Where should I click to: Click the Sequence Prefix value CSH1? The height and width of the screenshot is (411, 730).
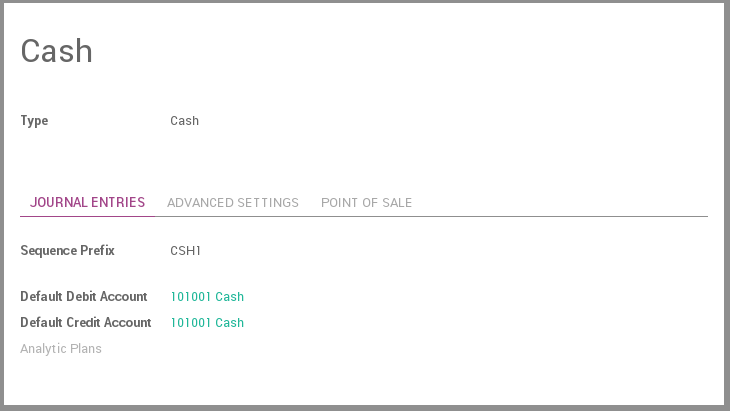[x=186, y=251]
